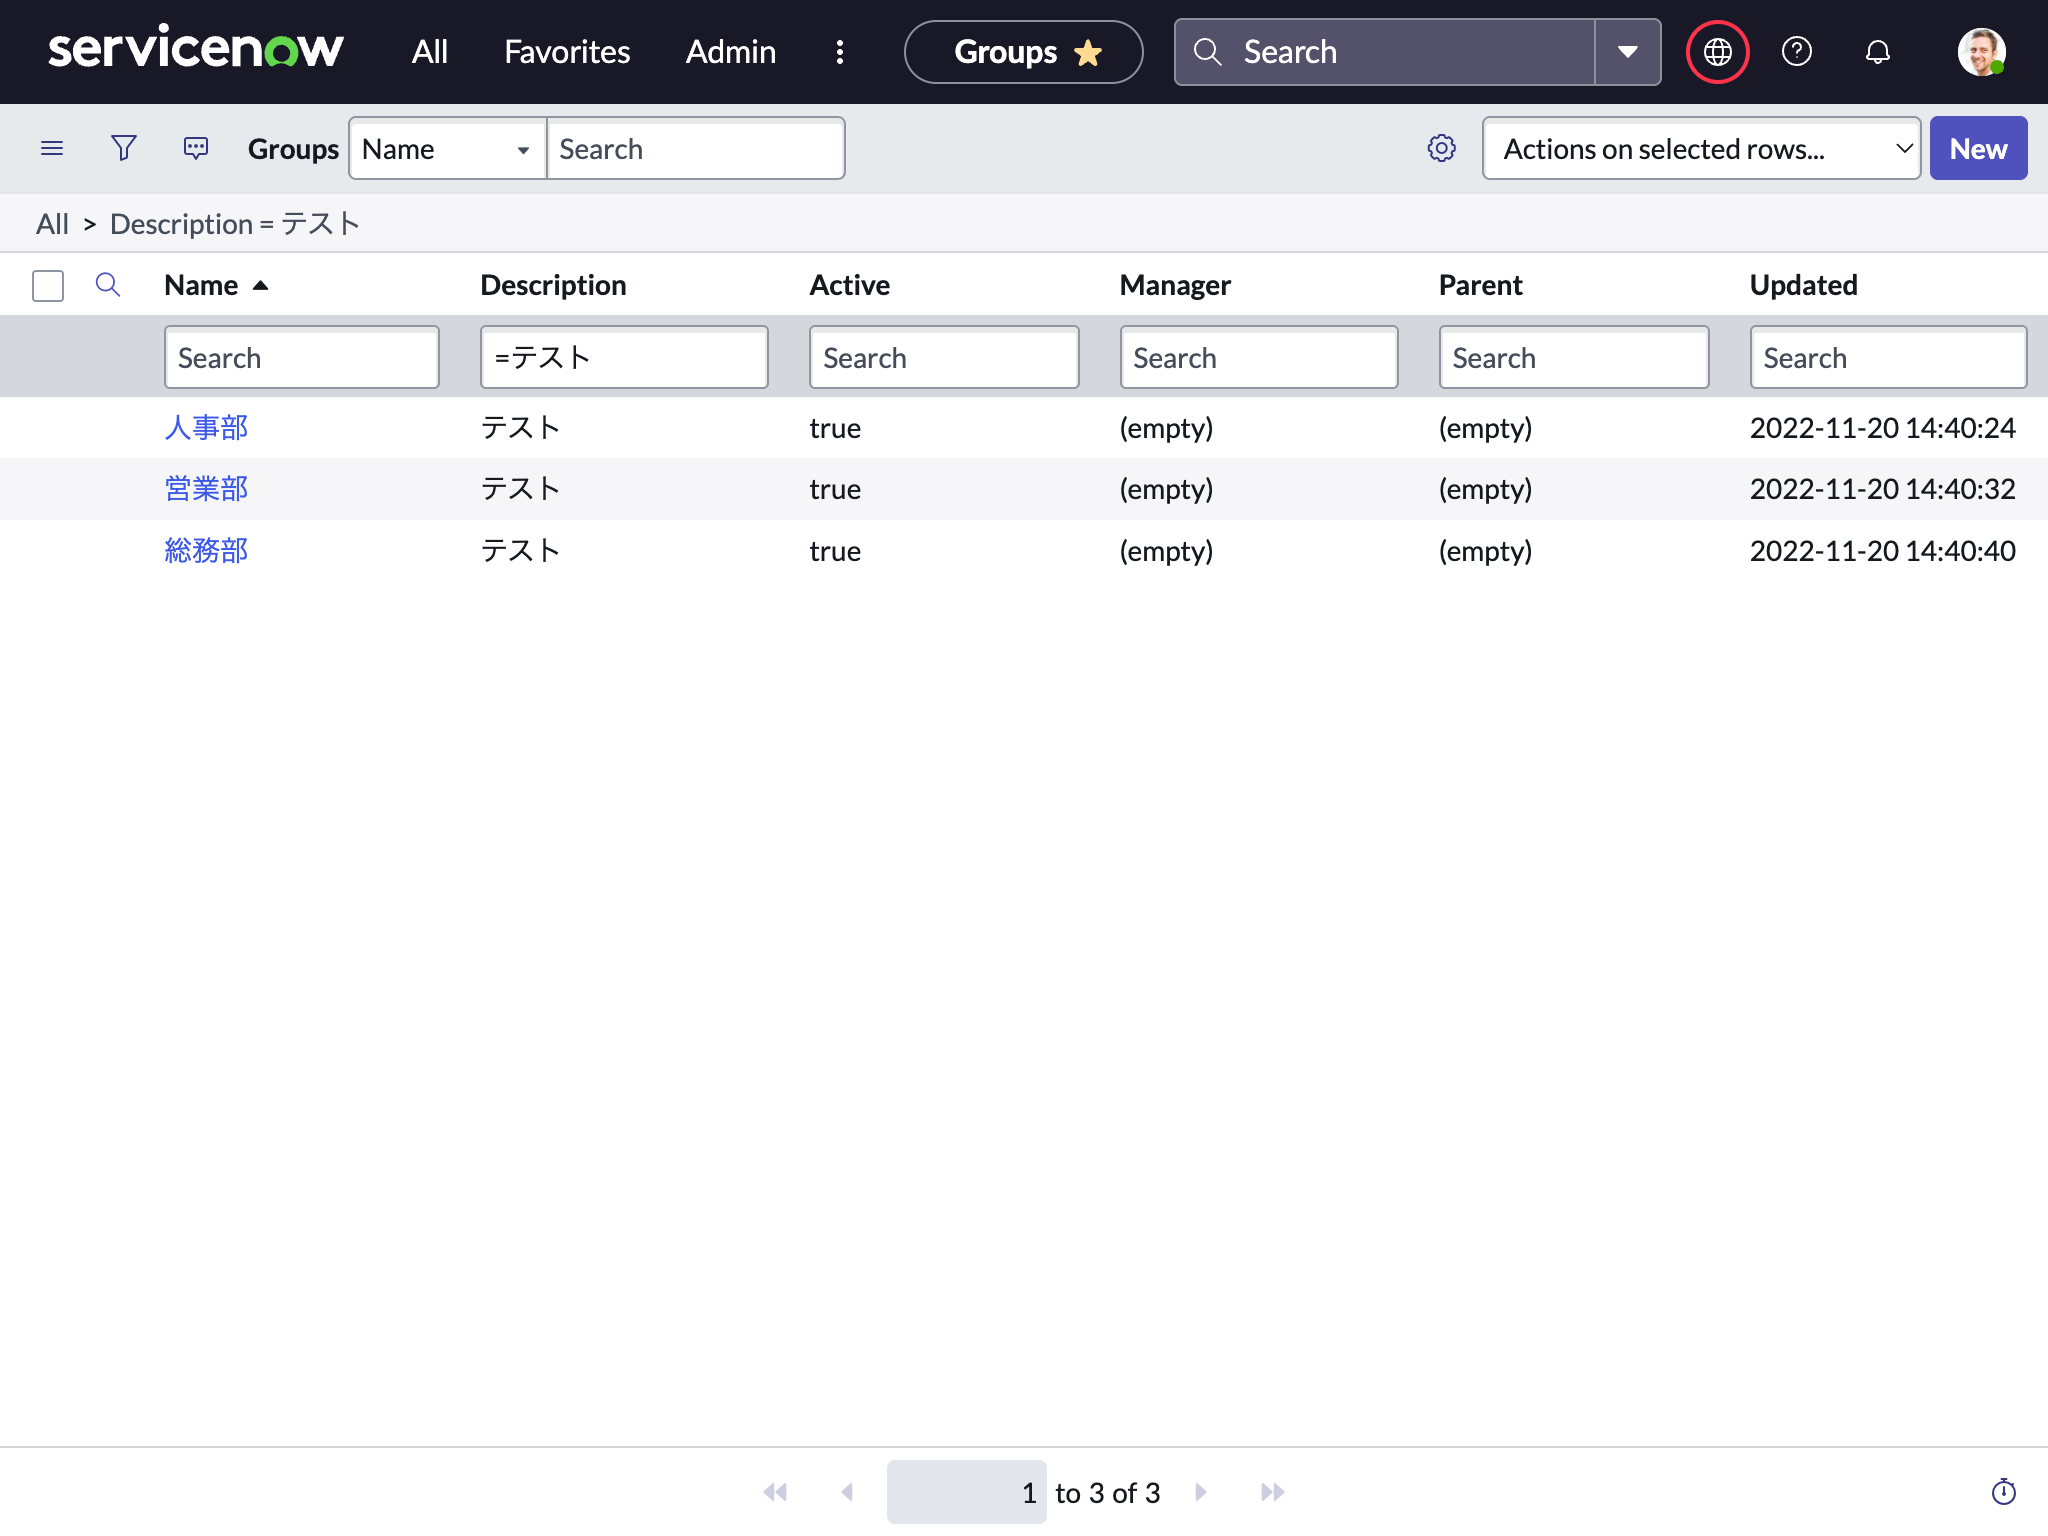Open the list filter icon
This screenshot has width=2048, height=1536.
[x=123, y=148]
